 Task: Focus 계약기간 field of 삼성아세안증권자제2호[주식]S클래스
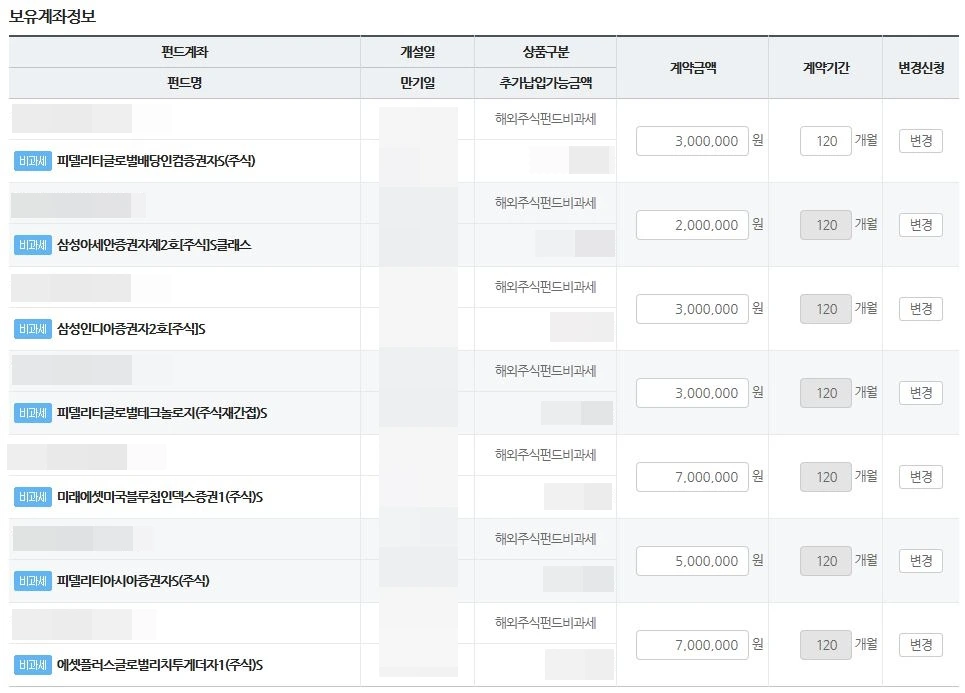tap(826, 225)
